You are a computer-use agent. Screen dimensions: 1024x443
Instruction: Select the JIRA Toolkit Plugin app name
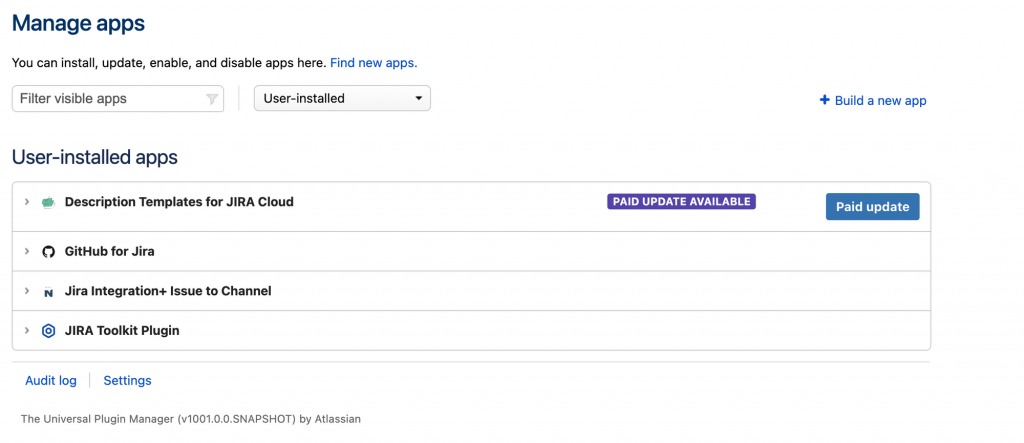122,331
